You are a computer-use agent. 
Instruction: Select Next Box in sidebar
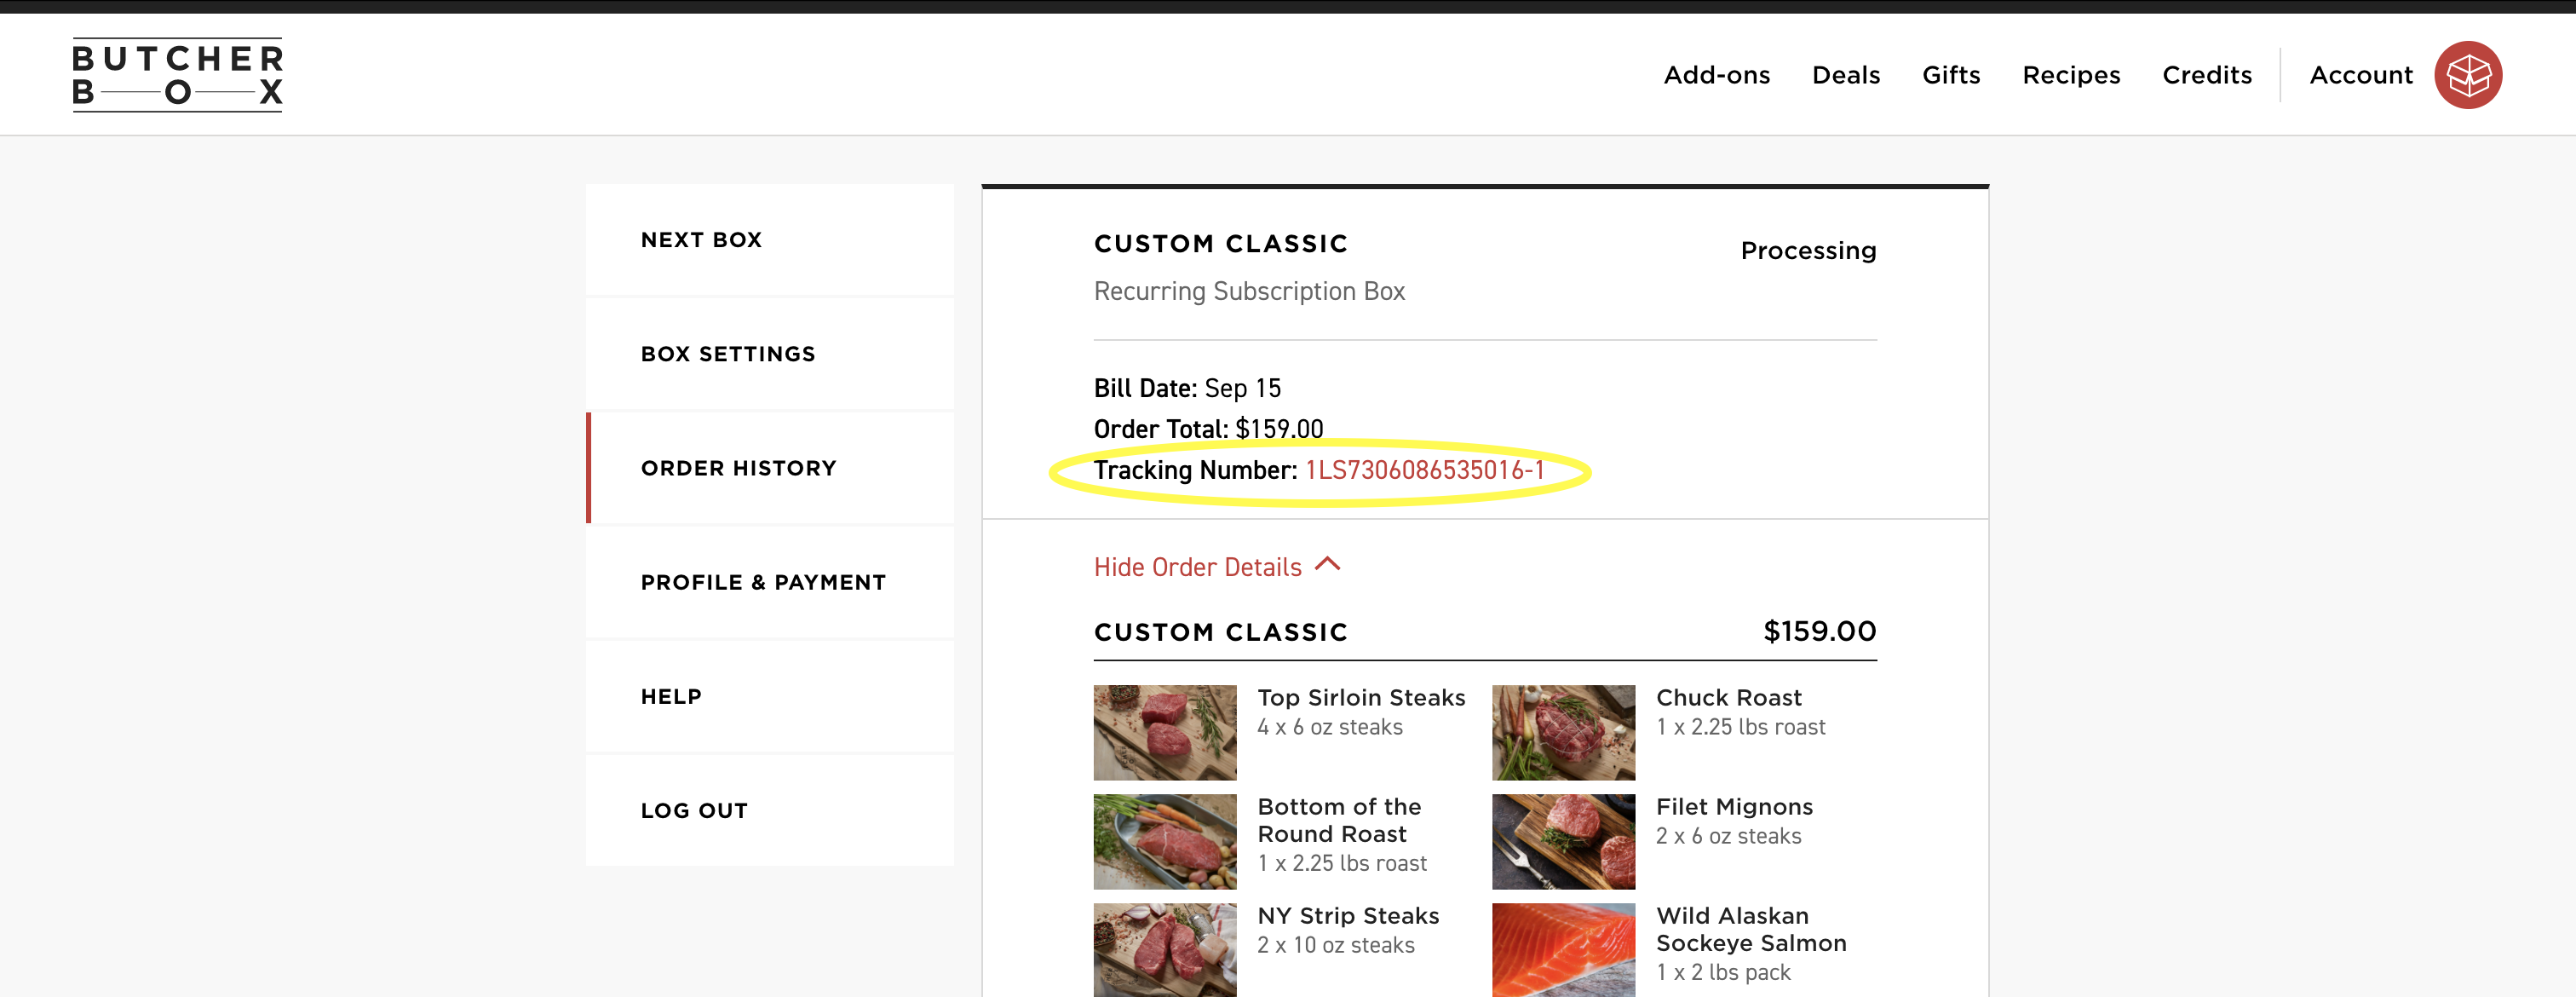[701, 240]
